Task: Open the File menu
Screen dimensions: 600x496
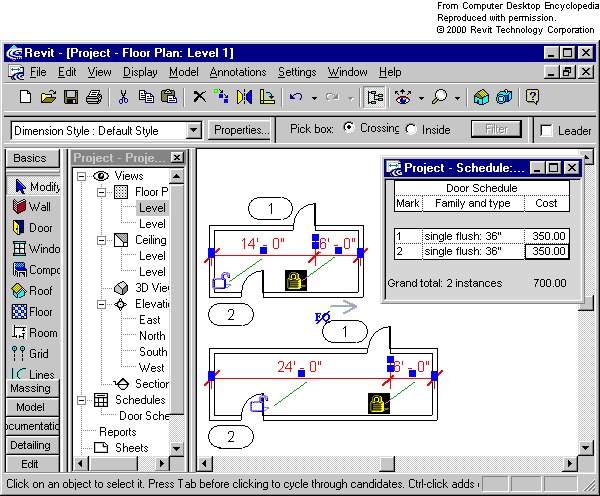Action: pos(38,72)
